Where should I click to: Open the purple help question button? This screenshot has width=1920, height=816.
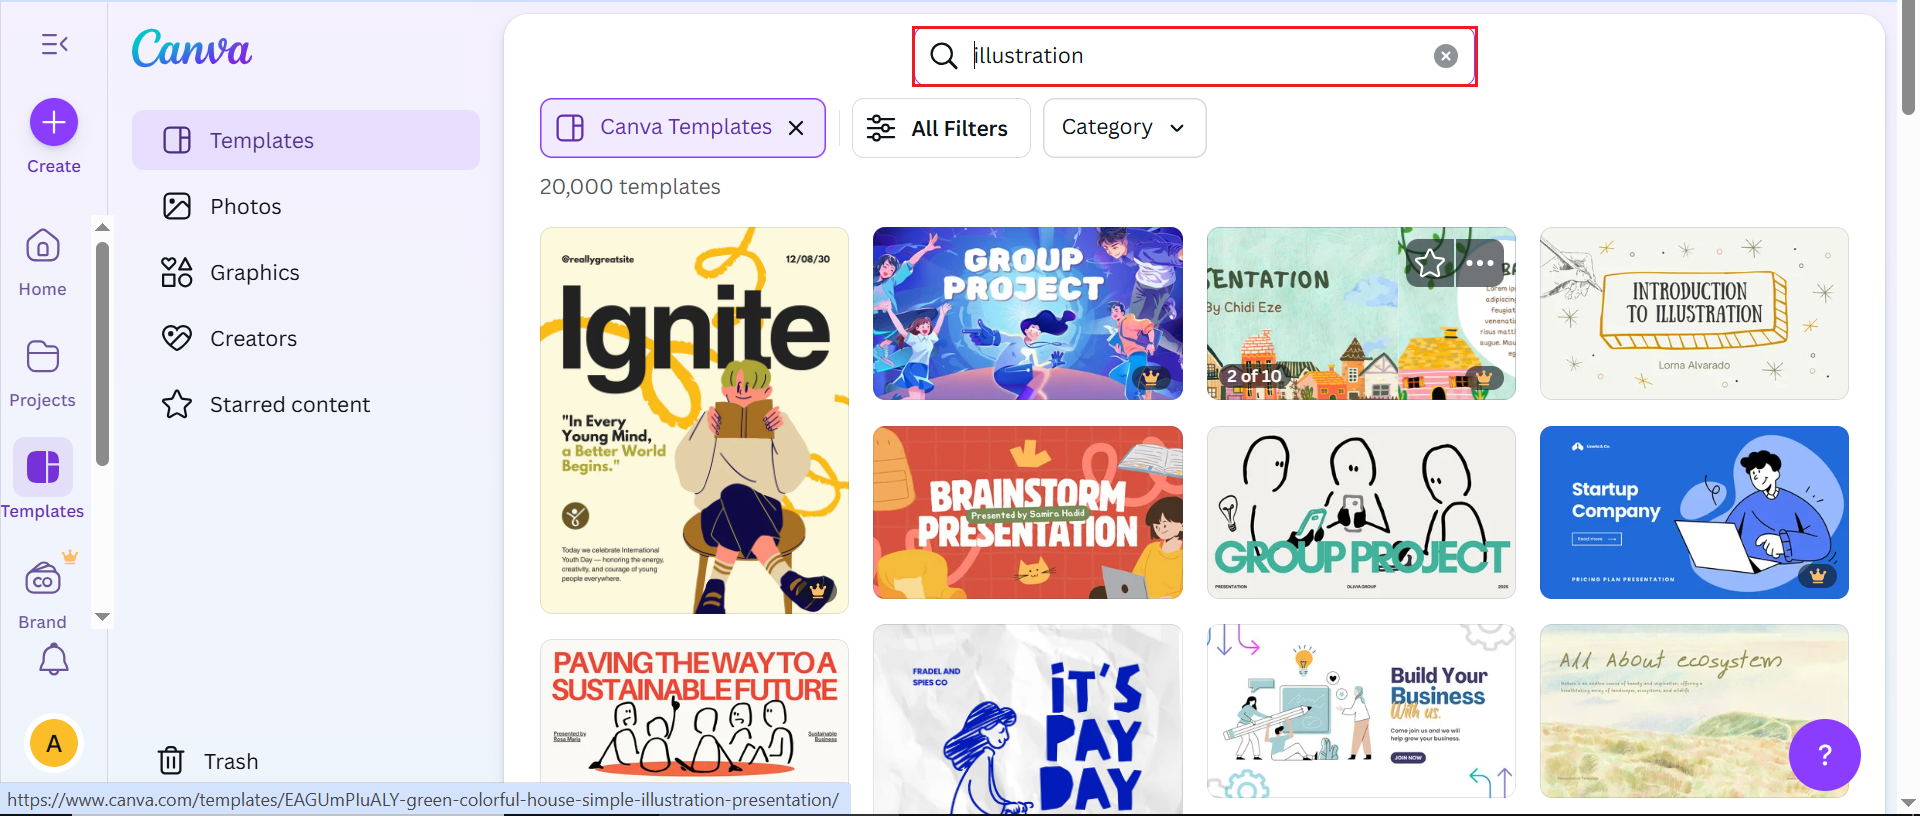click(x=1824, y=755)
